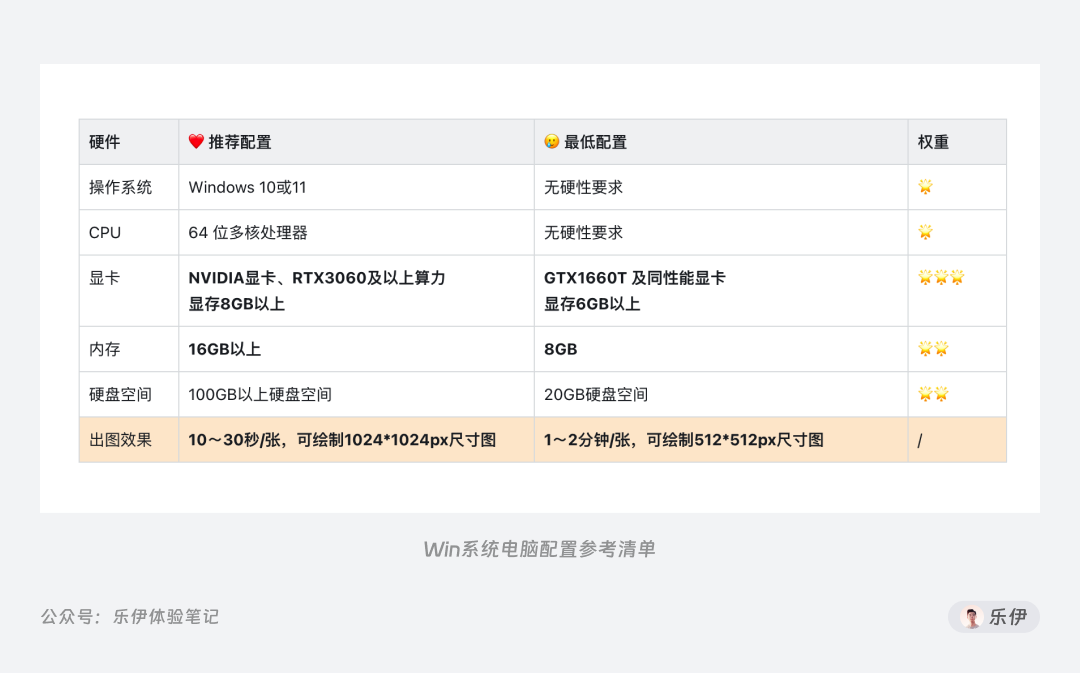The image size is (1080, 673).
Task: Click the 乐伊 badge button
Action: click(993, 617)
